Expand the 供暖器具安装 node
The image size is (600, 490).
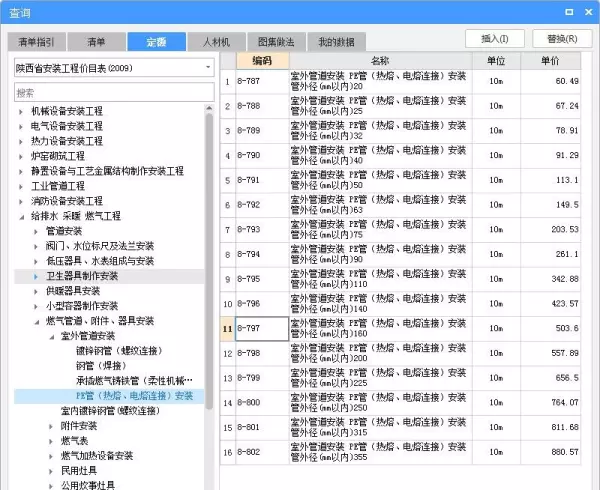[x=36, y=291]
